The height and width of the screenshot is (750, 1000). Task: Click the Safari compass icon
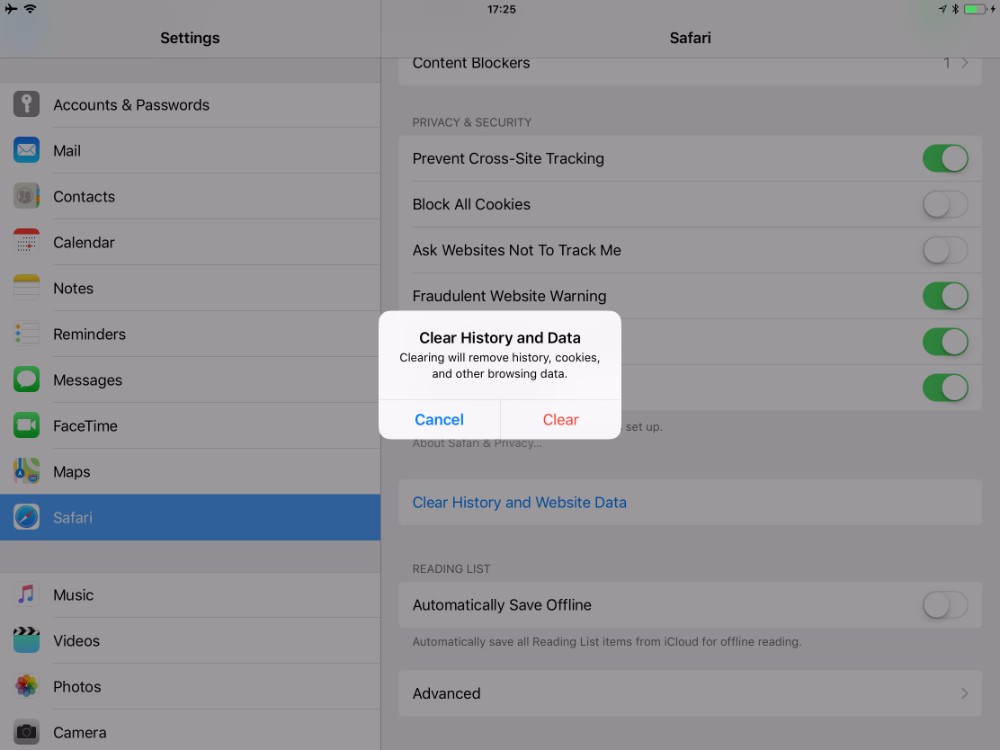26,517
